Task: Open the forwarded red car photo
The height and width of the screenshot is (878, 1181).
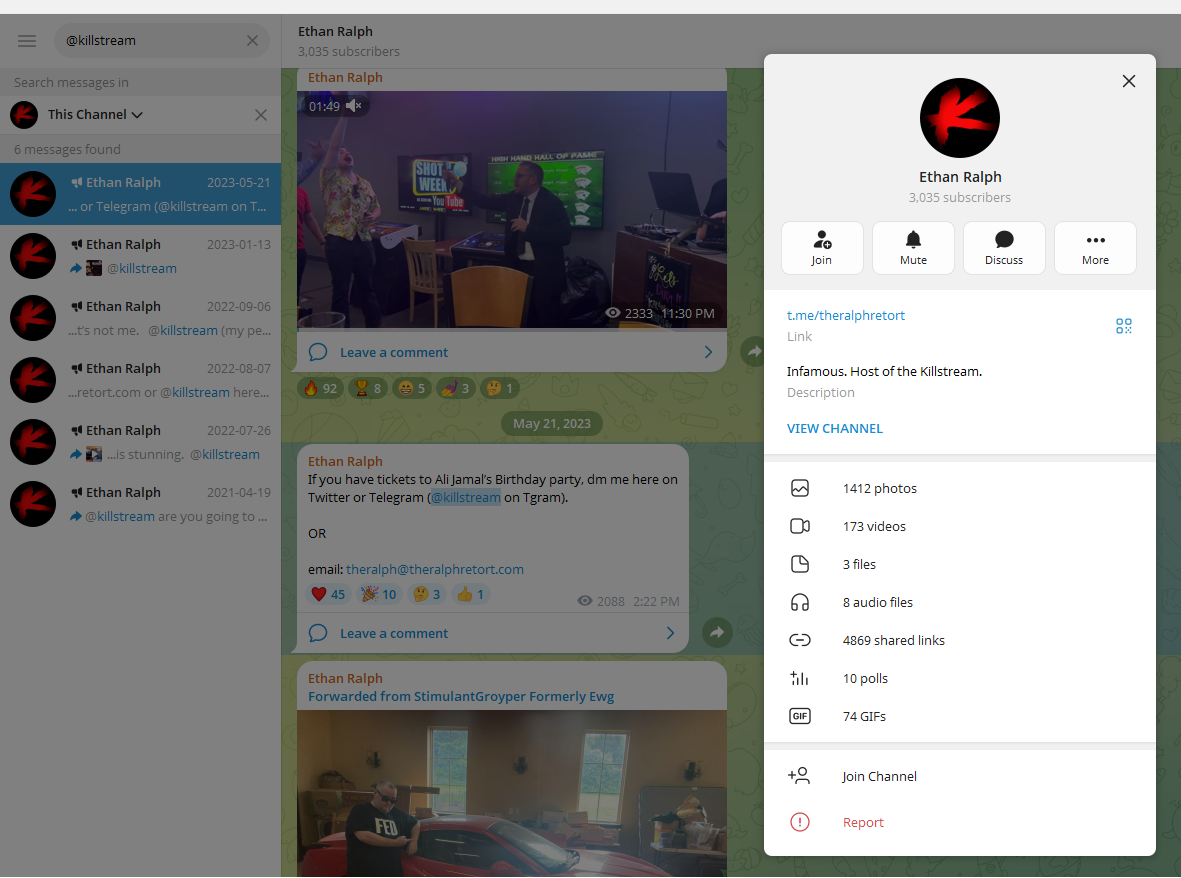Action: click(x=511, y=793)
